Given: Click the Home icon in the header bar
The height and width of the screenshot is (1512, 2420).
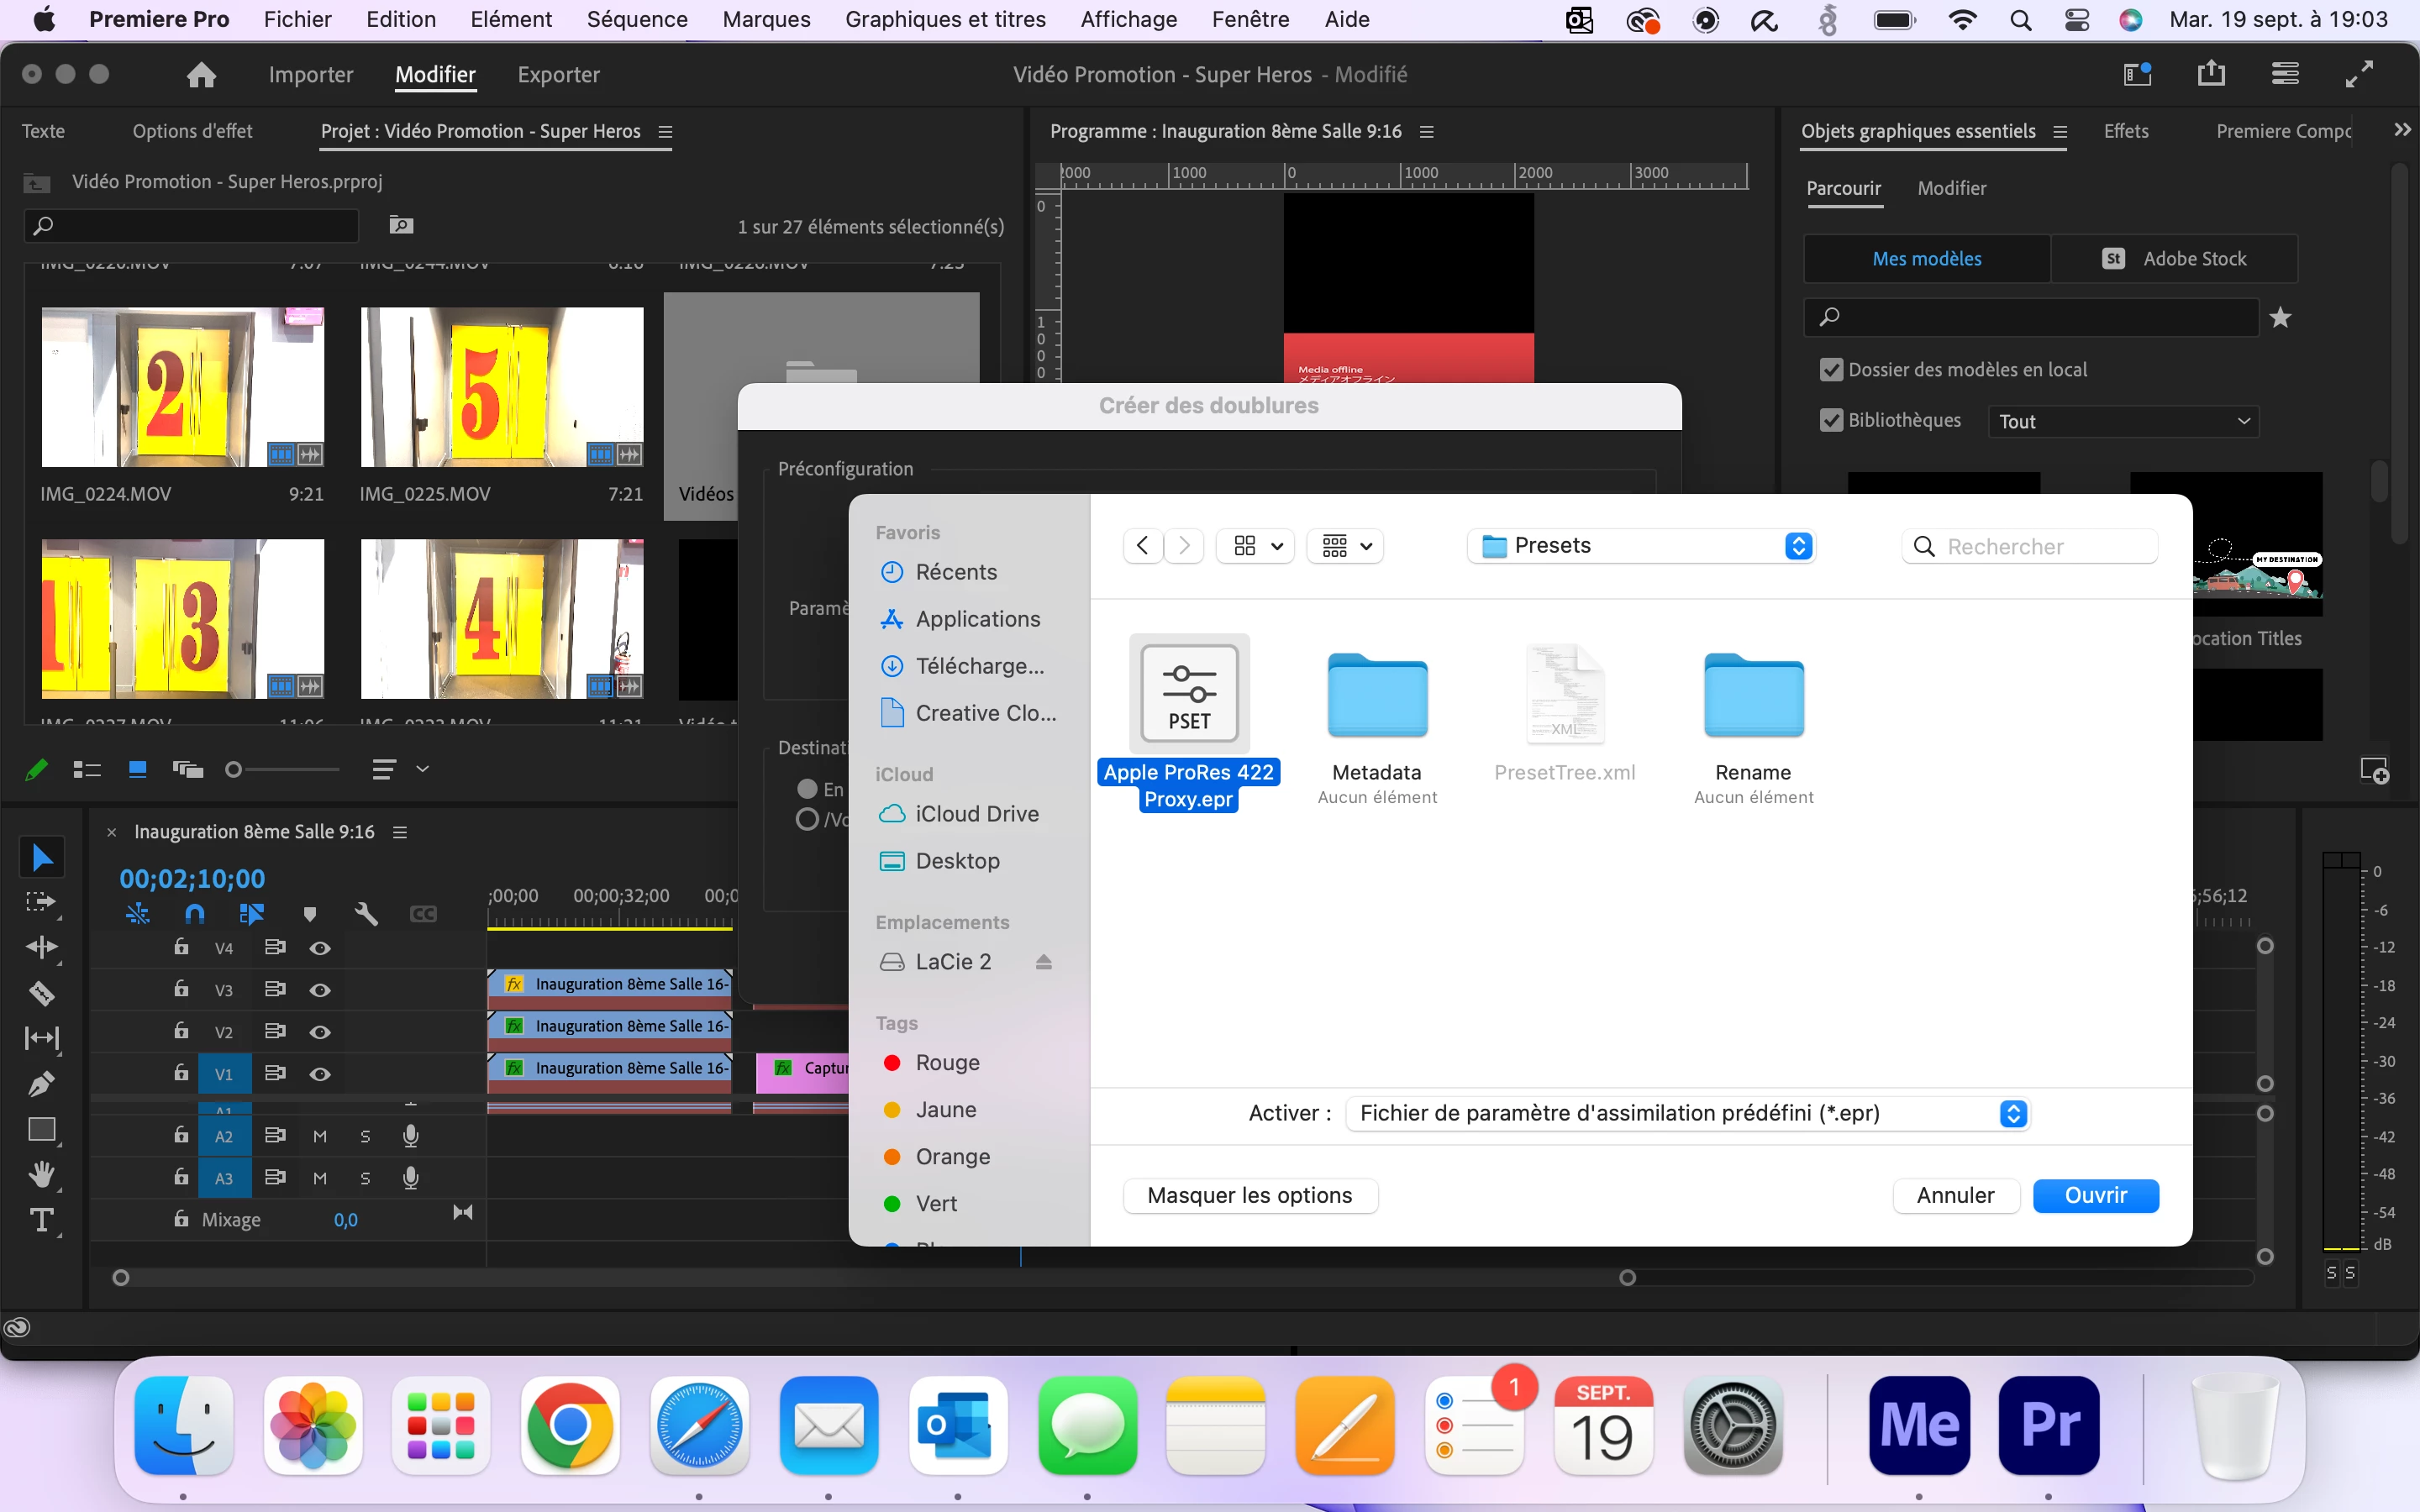Looking at the screenshot, I should pyautogui.click(x=201, y=75).
